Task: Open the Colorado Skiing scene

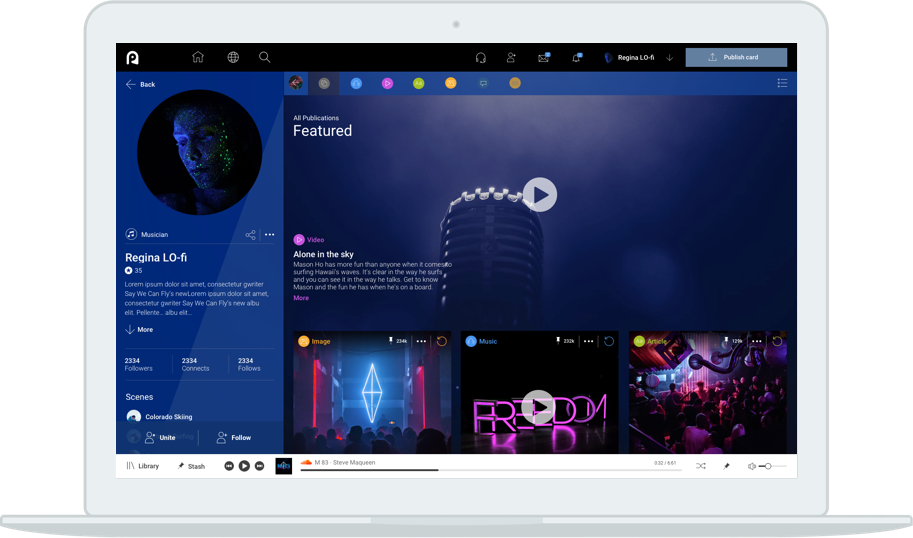Action: pos(160,416)
